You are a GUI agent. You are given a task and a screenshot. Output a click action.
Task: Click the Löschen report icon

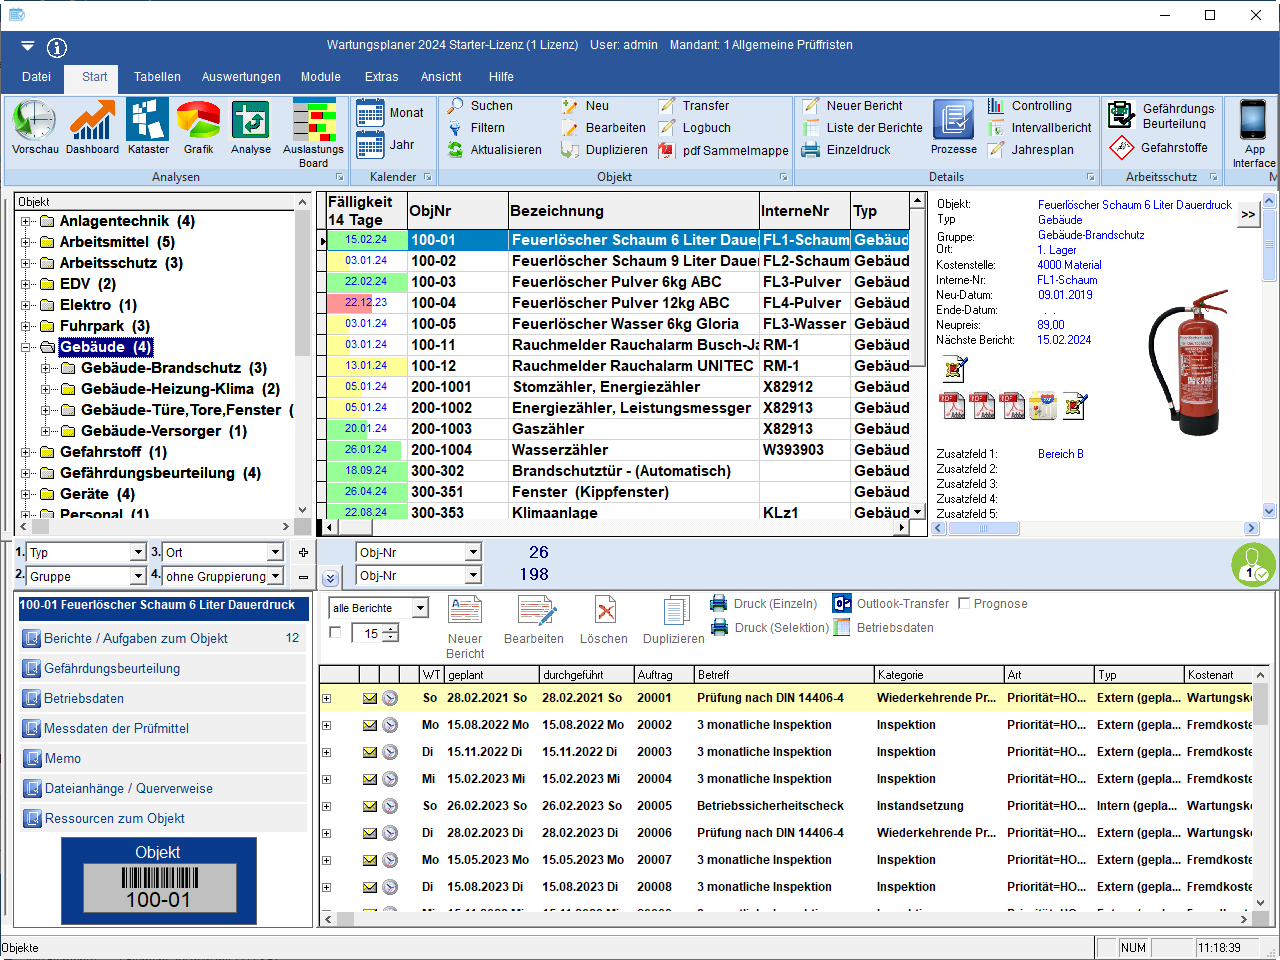604,612
